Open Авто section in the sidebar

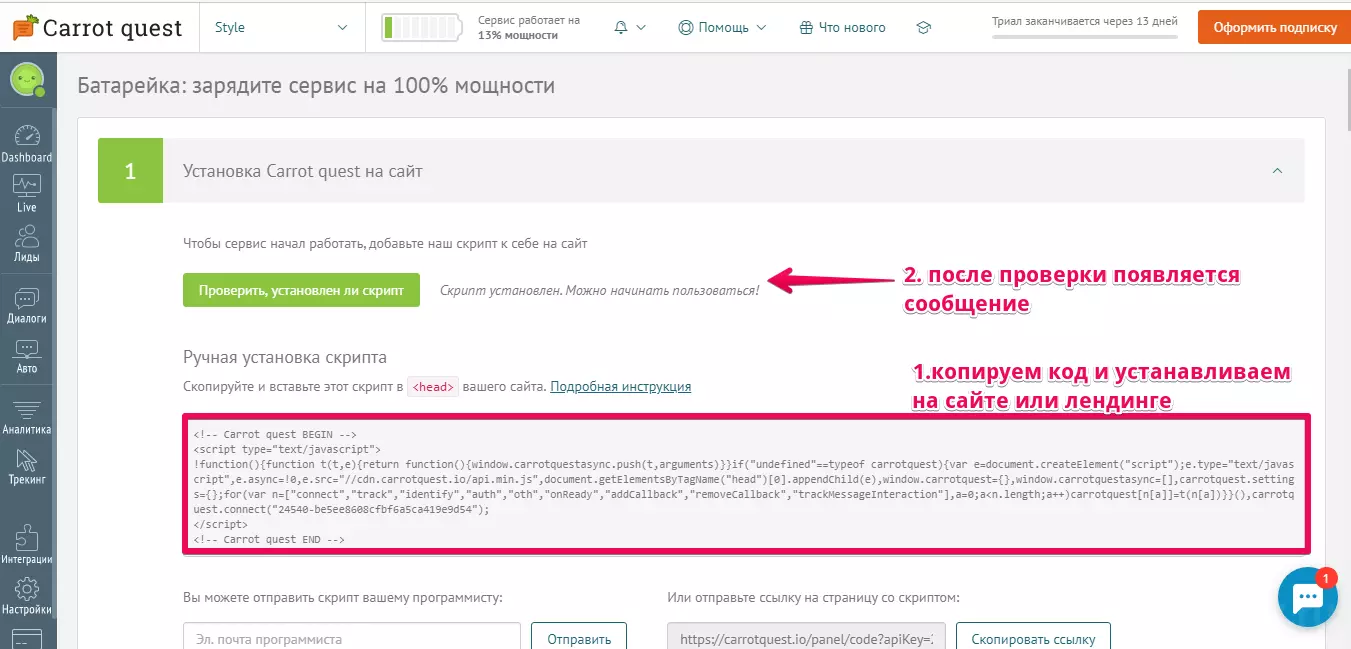point(27,356)
